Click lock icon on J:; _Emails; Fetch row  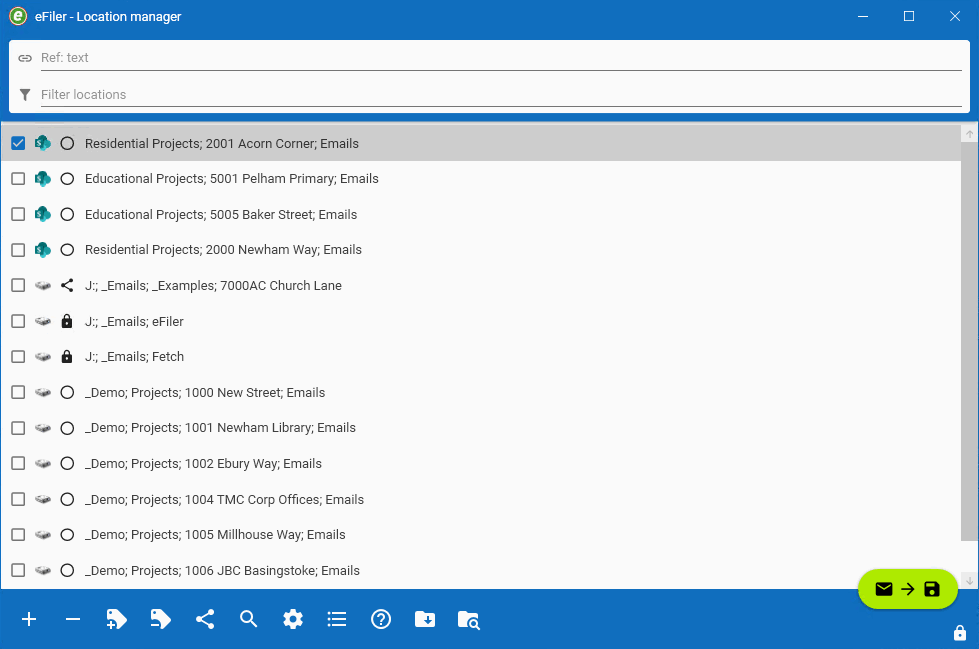67,357
